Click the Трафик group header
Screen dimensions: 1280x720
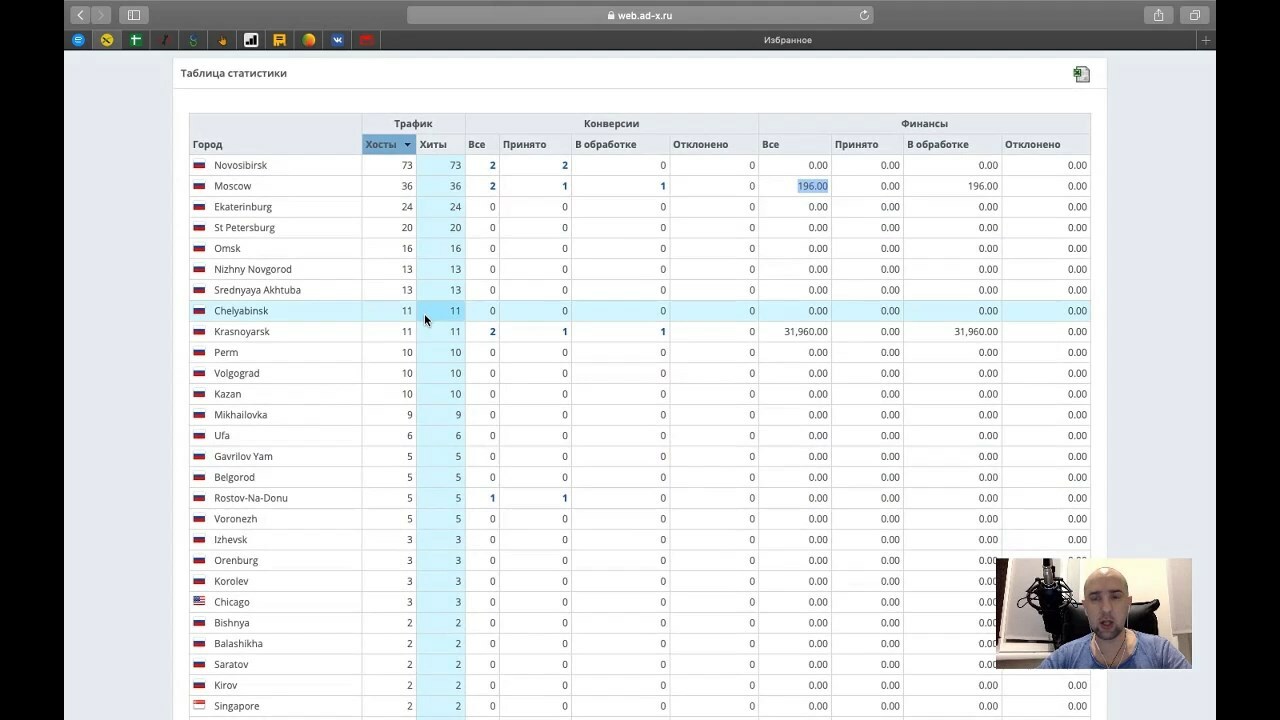pos(413,124)
